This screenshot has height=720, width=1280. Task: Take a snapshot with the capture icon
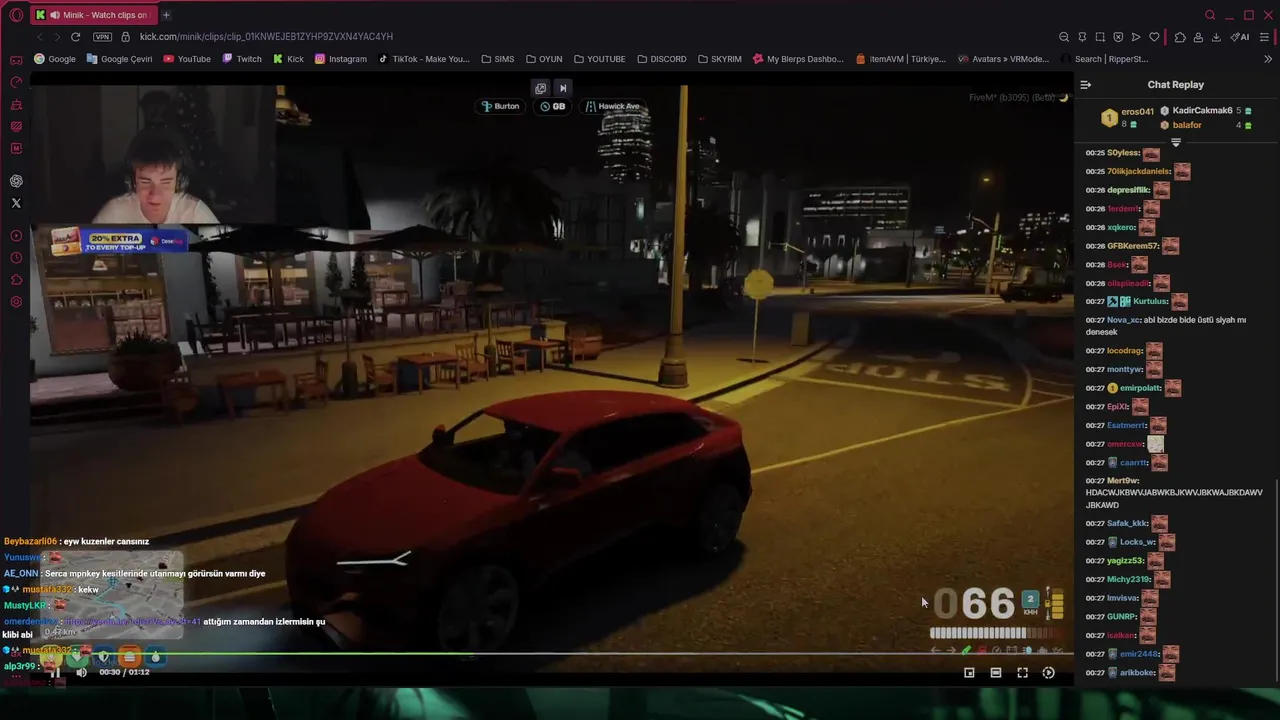tap(1100, 37)
